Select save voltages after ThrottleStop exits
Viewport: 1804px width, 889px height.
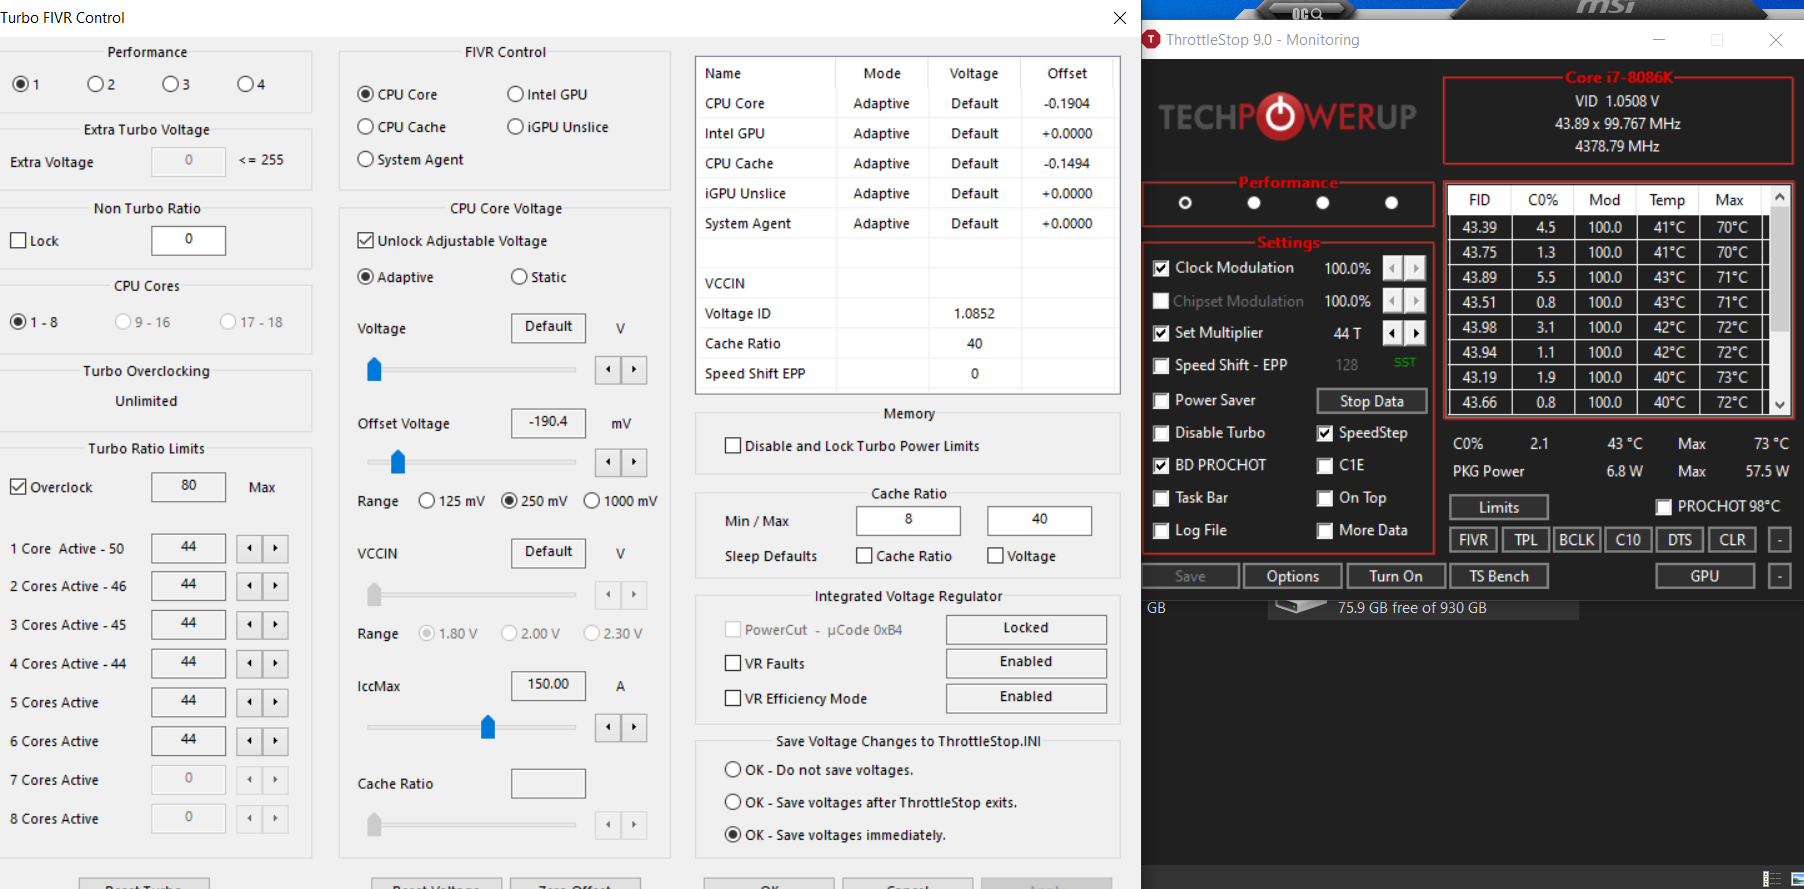point(733,802)
